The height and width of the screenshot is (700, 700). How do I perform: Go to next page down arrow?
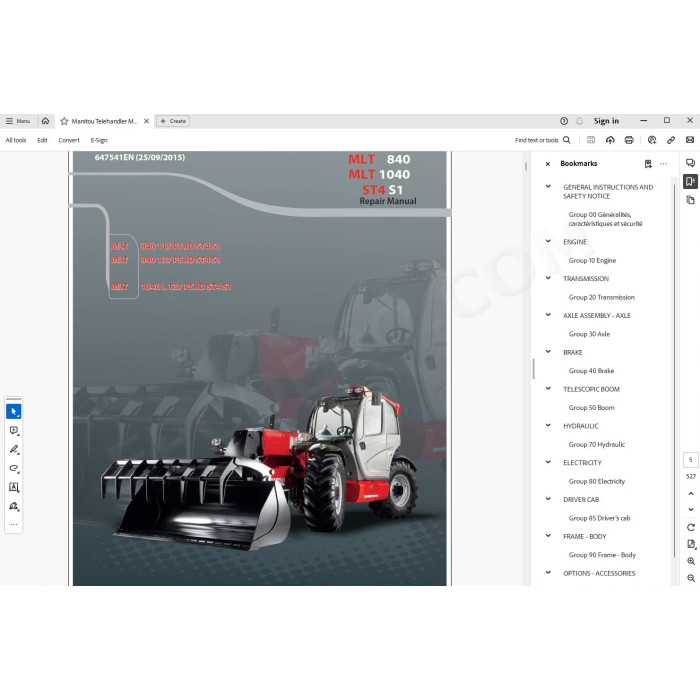coord(691,509)
